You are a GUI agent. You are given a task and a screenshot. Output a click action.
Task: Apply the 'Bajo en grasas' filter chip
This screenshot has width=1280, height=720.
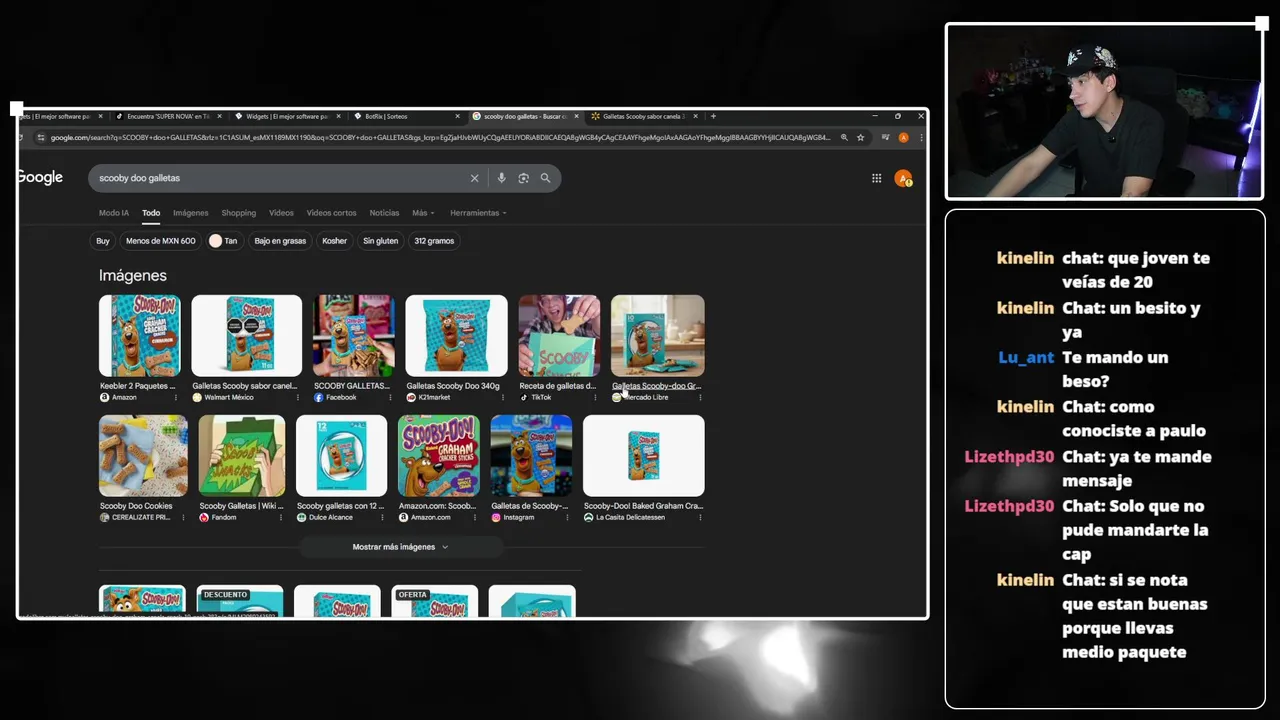280,241
